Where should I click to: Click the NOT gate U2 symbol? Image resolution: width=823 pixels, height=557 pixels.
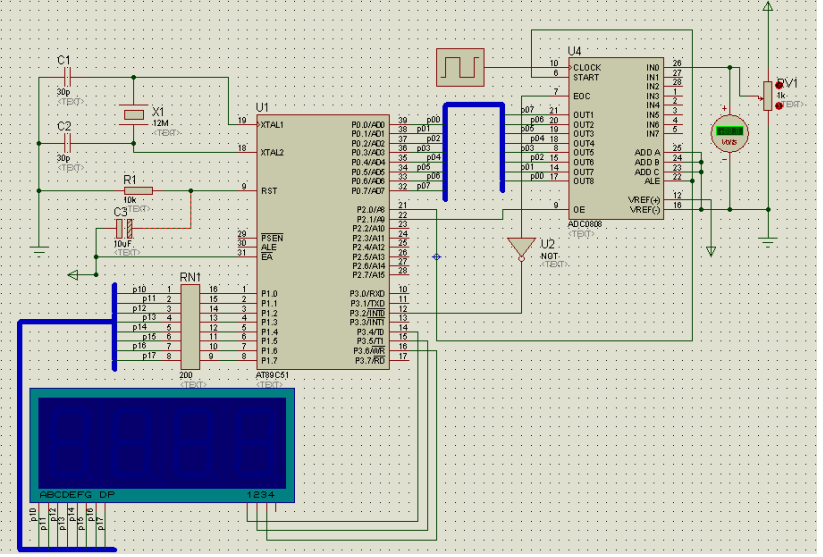(x=520, y=247)
